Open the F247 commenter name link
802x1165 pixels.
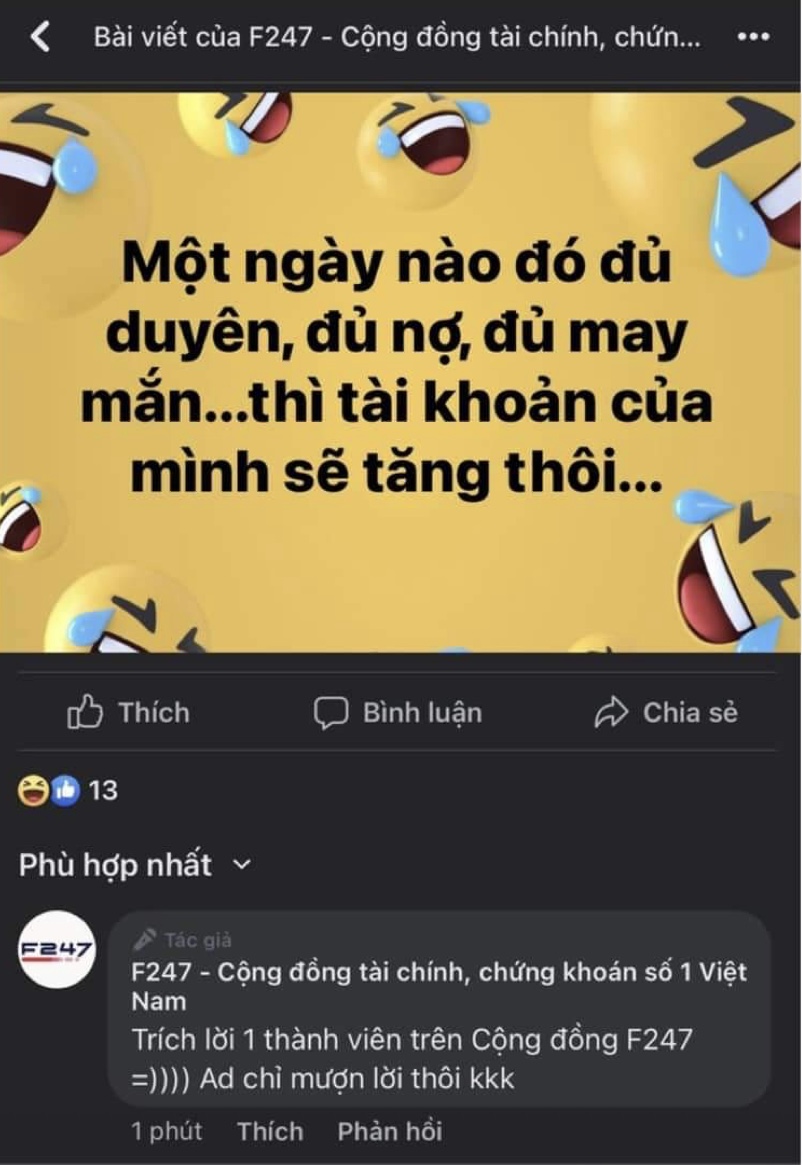pos(439,986)
